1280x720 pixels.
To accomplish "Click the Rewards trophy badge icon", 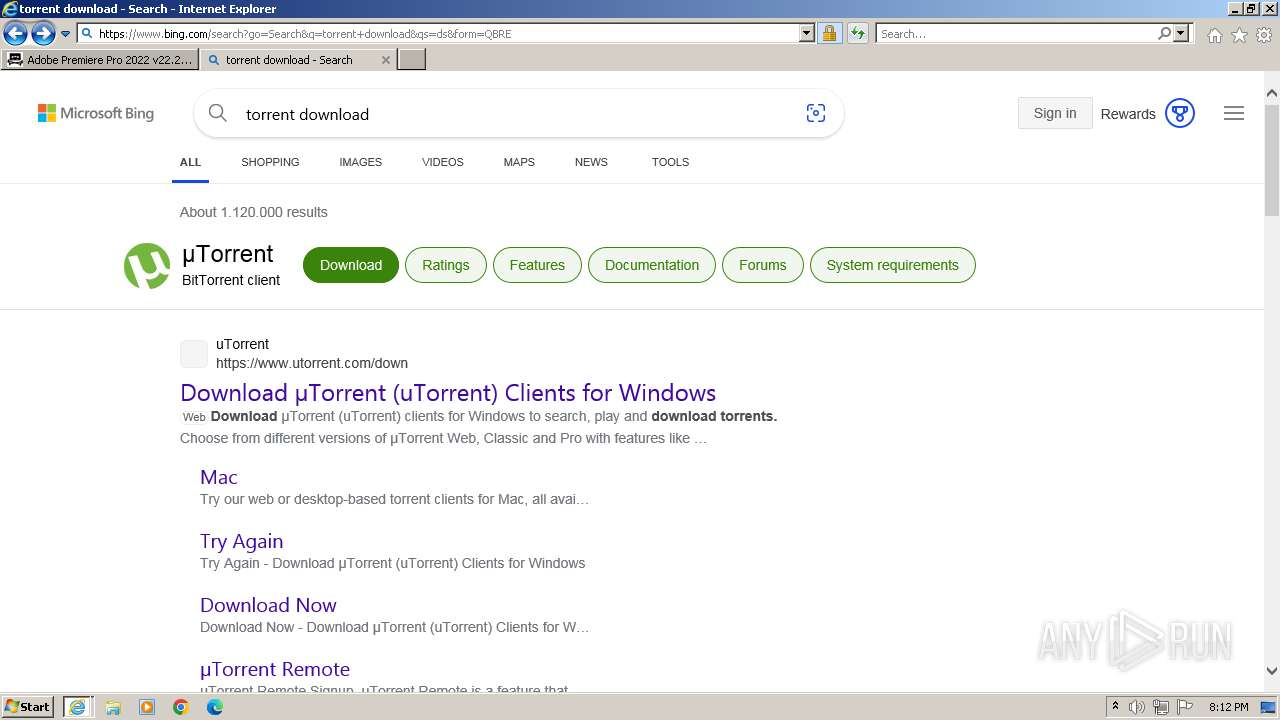I will point(1180,114).
